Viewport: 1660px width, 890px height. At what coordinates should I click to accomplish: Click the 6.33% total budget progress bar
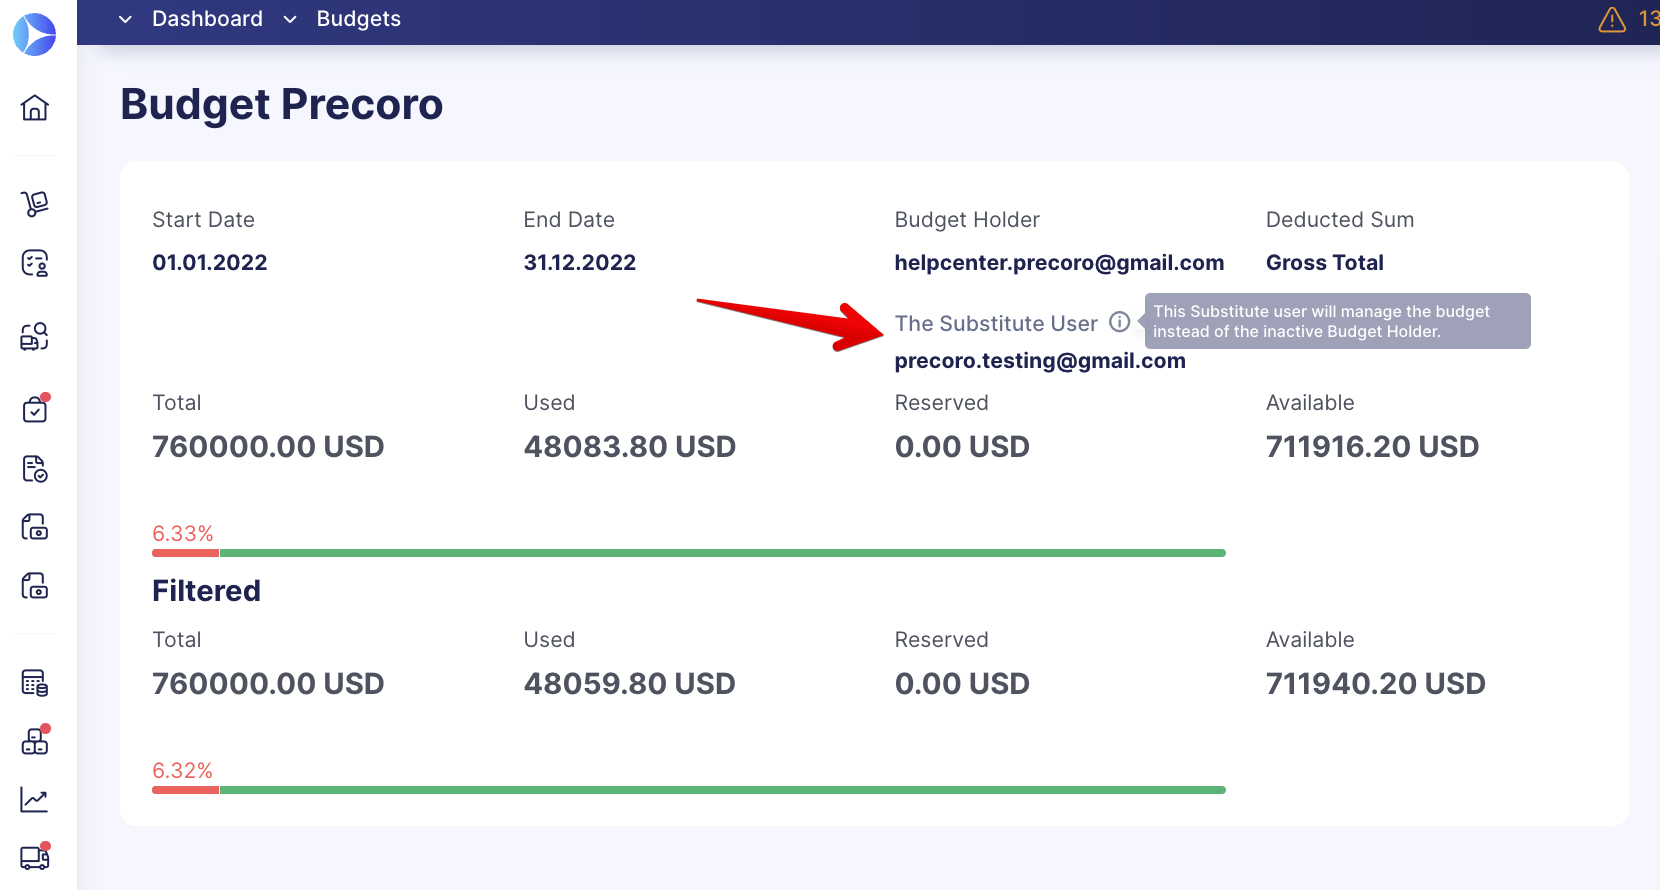(689, 553)
